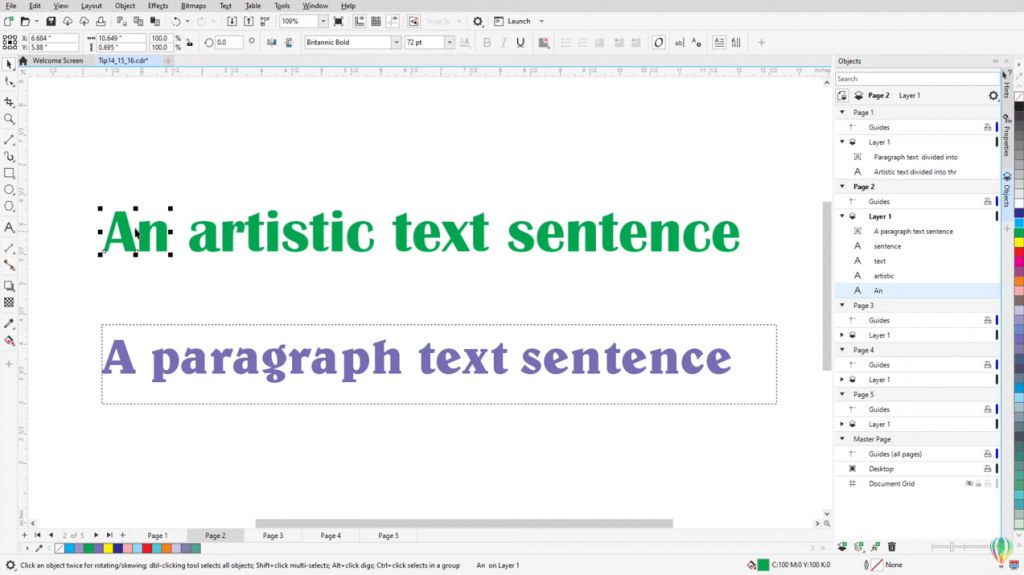Select the Text tool
The height and width of the screenshot is (575, 1024).
pyautogui.click(x=9, y=227)
